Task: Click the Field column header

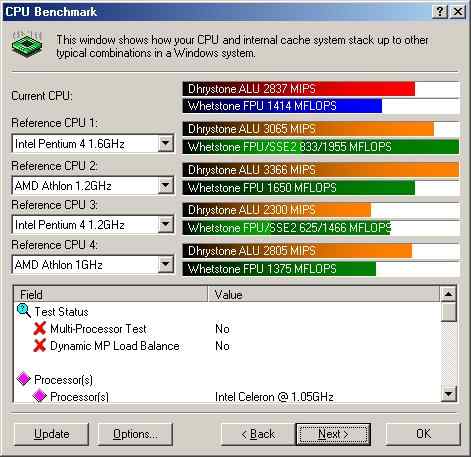Action: tap(111, 294)
